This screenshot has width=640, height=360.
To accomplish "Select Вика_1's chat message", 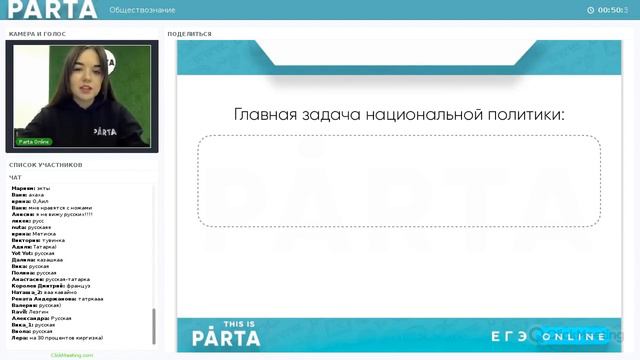I will pyautogui.click(x=33, y=325).
